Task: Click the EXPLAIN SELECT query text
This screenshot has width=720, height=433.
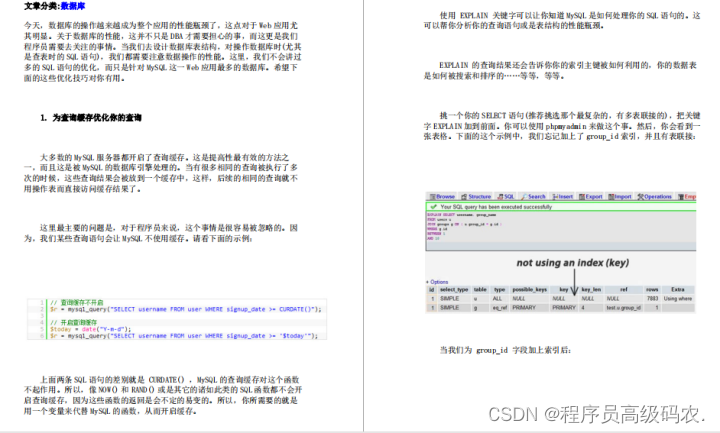Action: [x=461, y=215]
